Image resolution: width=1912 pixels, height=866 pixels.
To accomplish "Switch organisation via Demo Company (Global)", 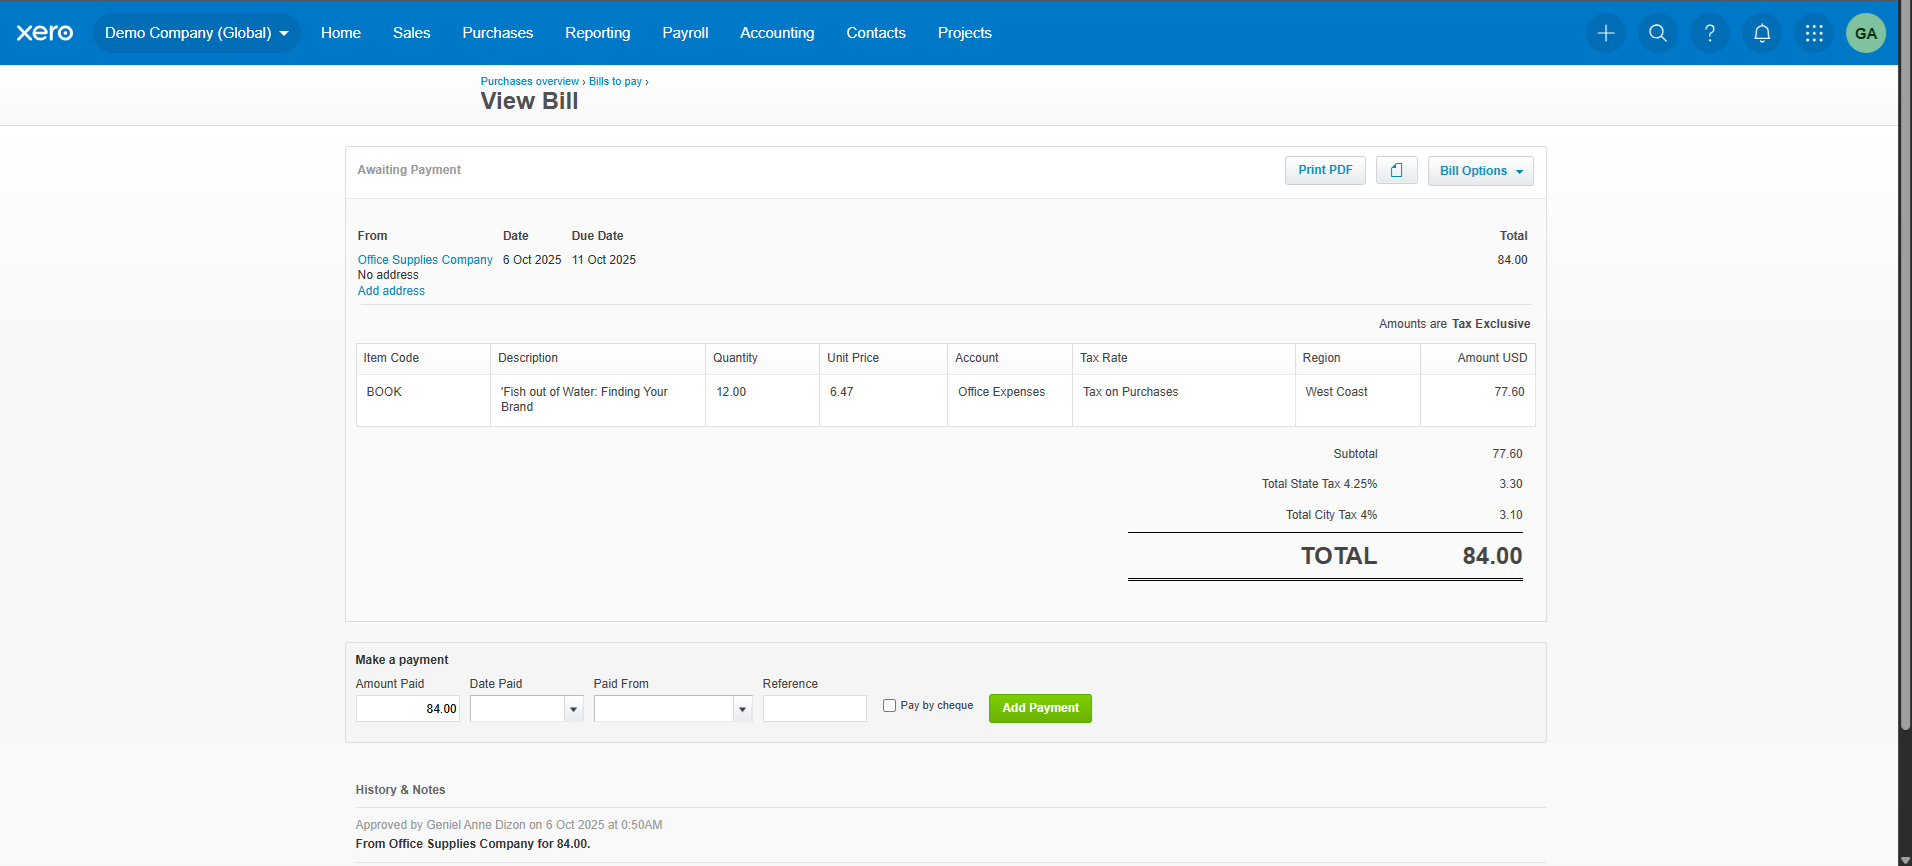I will (196, 33).
